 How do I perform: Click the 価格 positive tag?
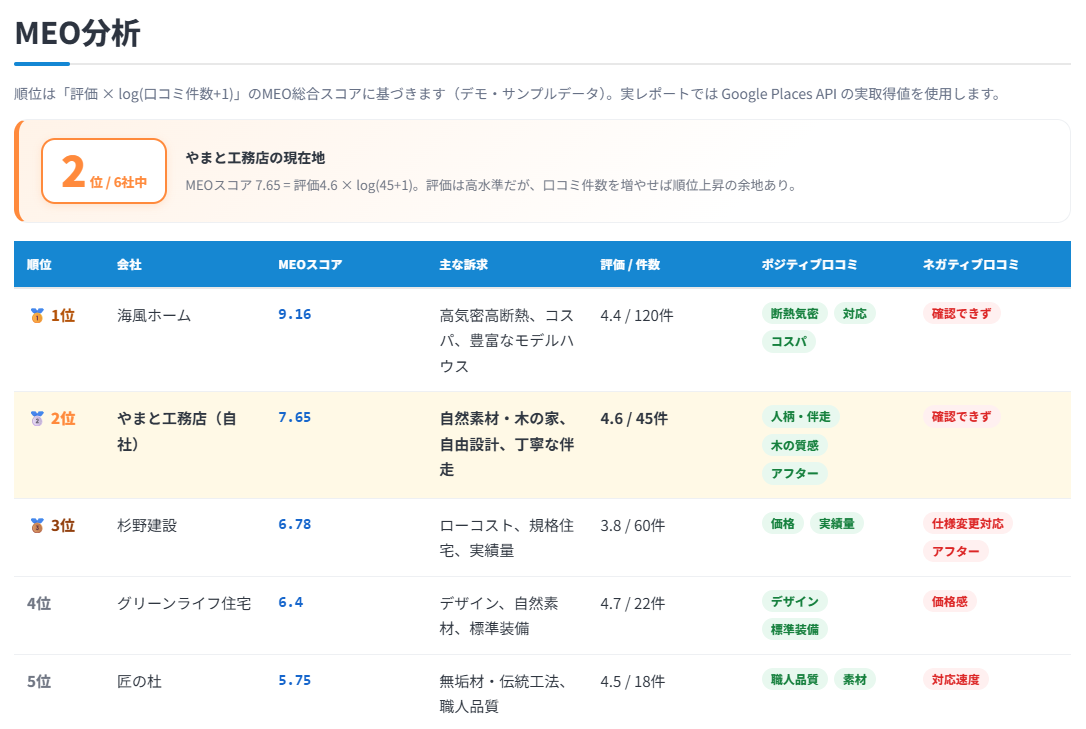(783, 524)
